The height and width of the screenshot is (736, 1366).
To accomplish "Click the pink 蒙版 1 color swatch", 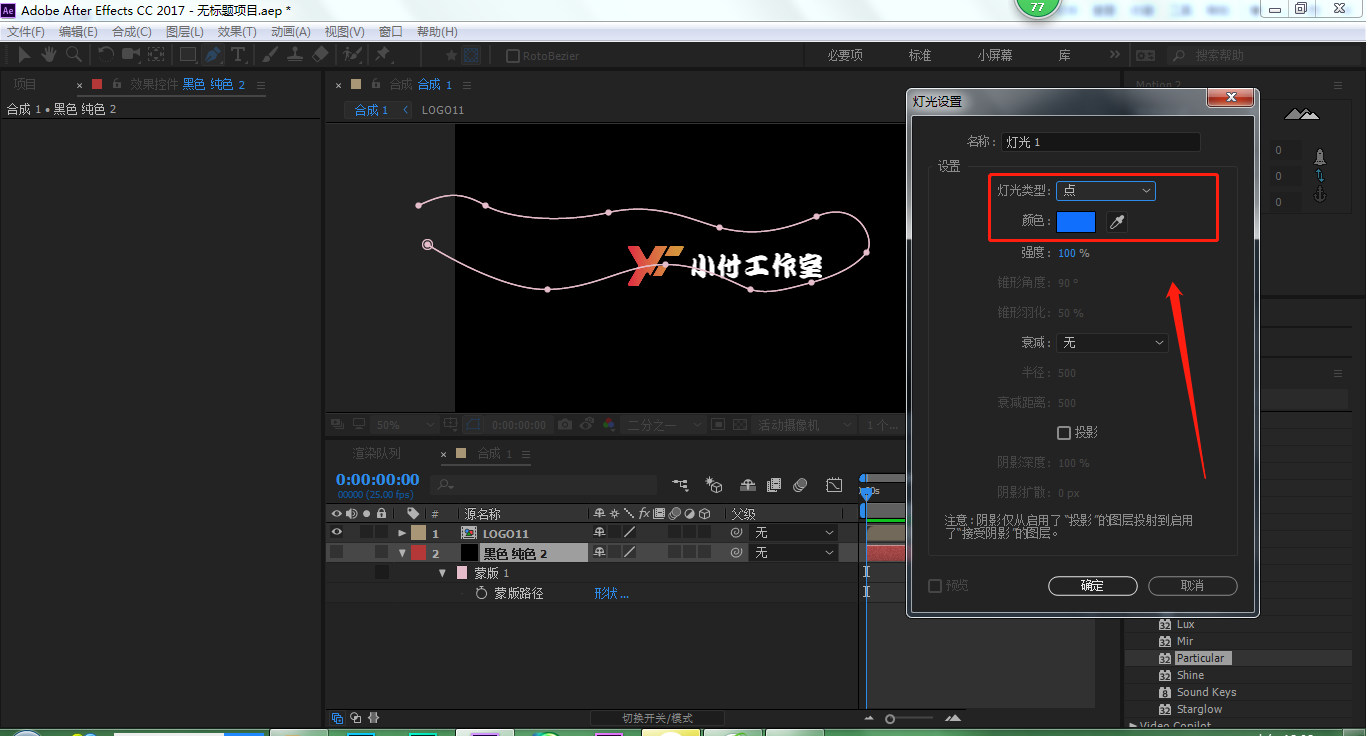I will point(462,573).
